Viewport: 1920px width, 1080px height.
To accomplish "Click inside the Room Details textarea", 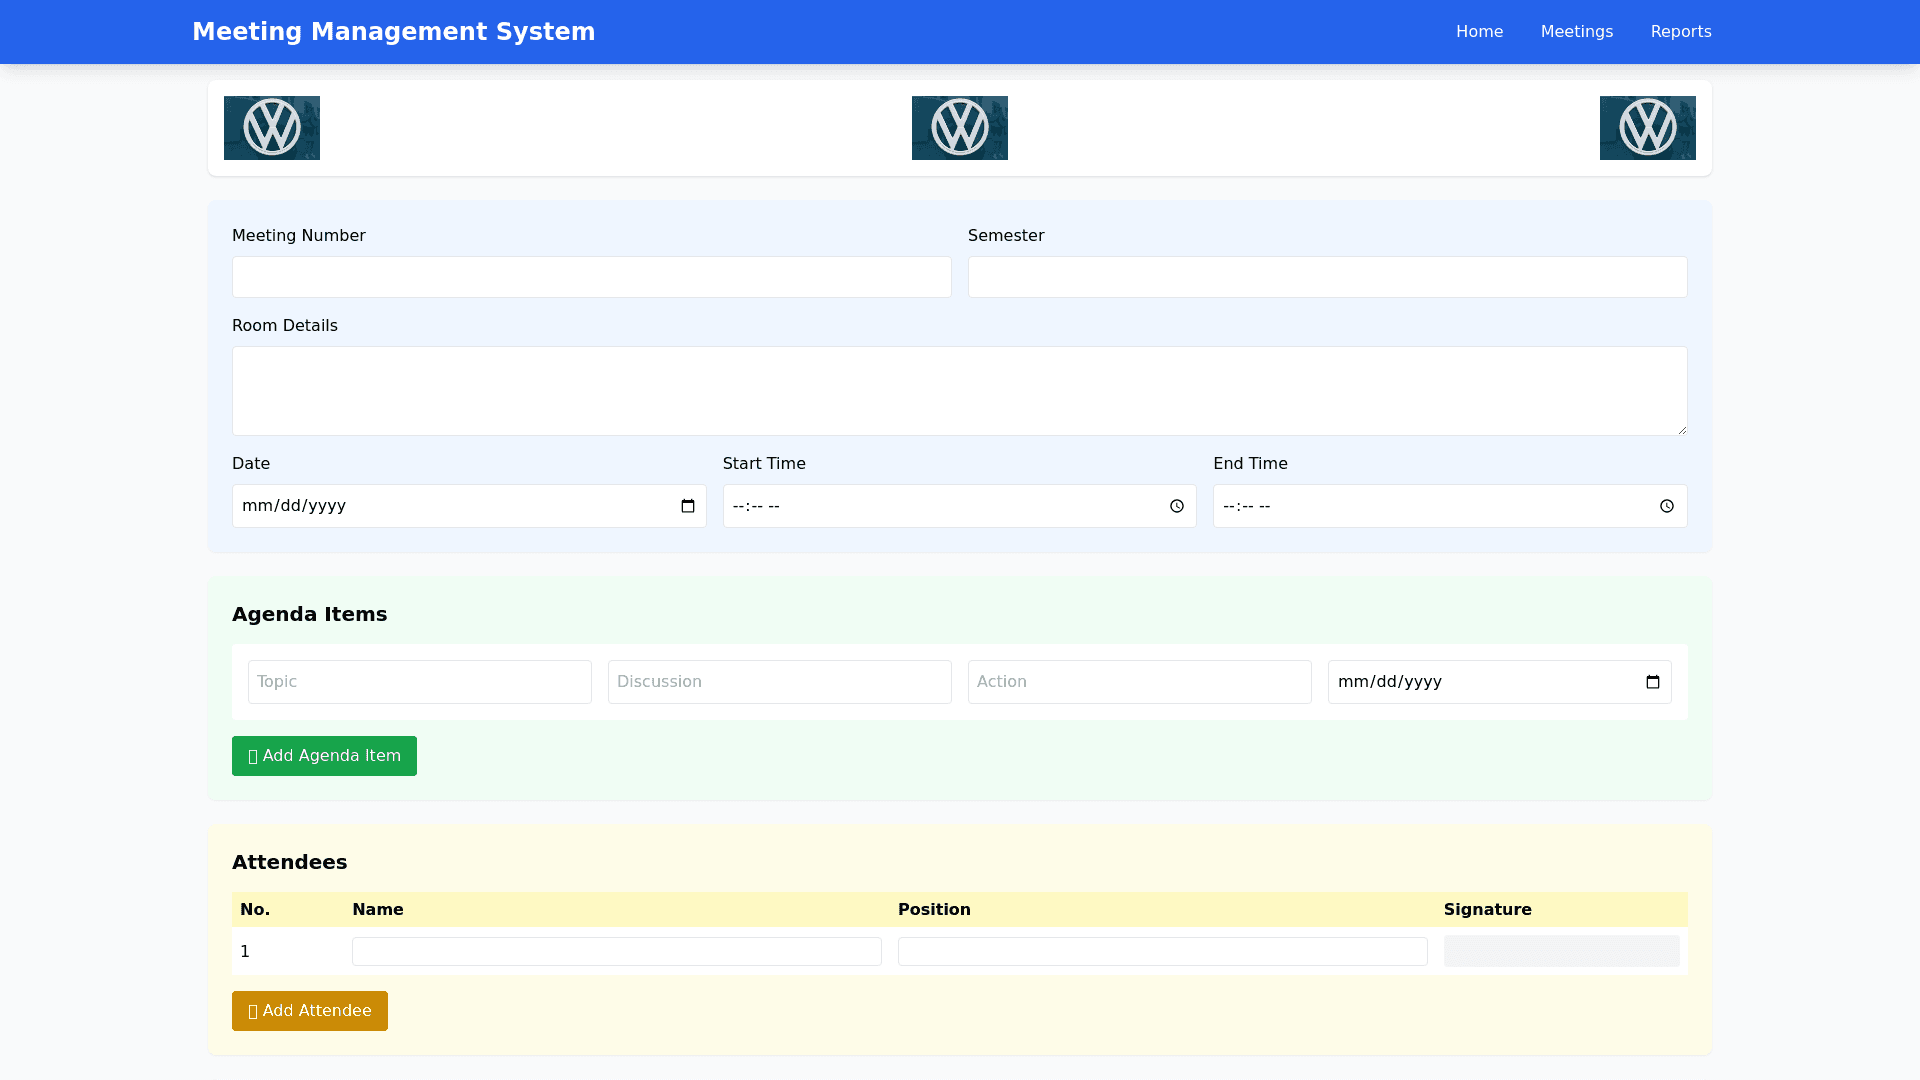I will pyautogui.click(x=959, y=391).
